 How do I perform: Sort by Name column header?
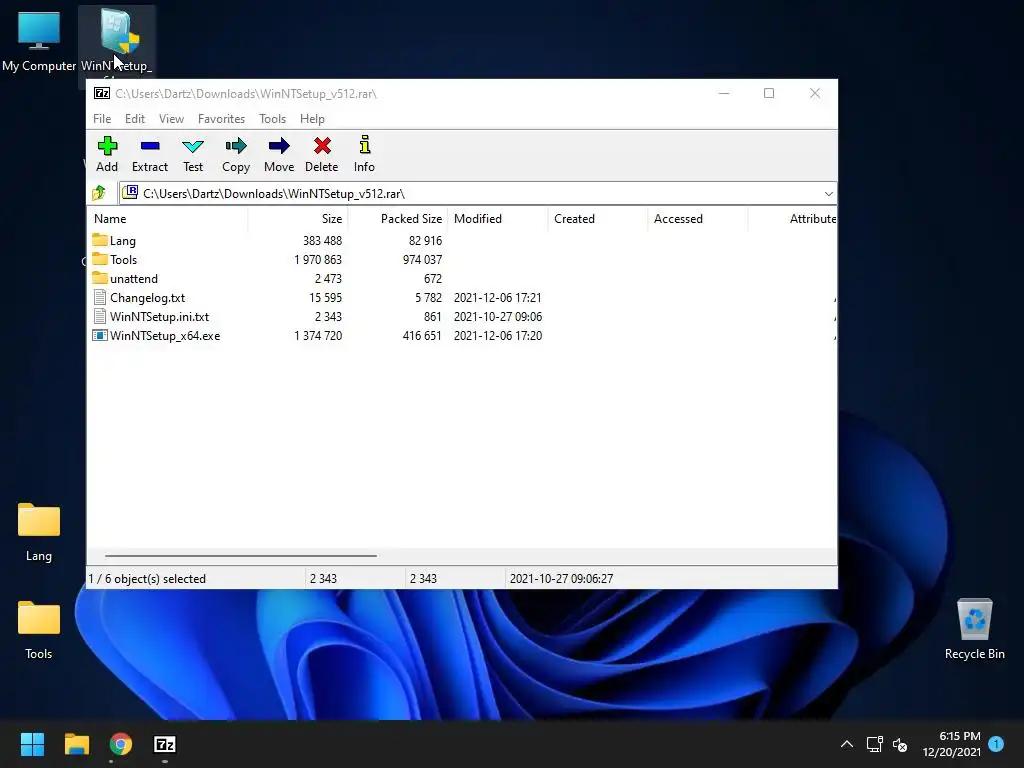[167, 219]
